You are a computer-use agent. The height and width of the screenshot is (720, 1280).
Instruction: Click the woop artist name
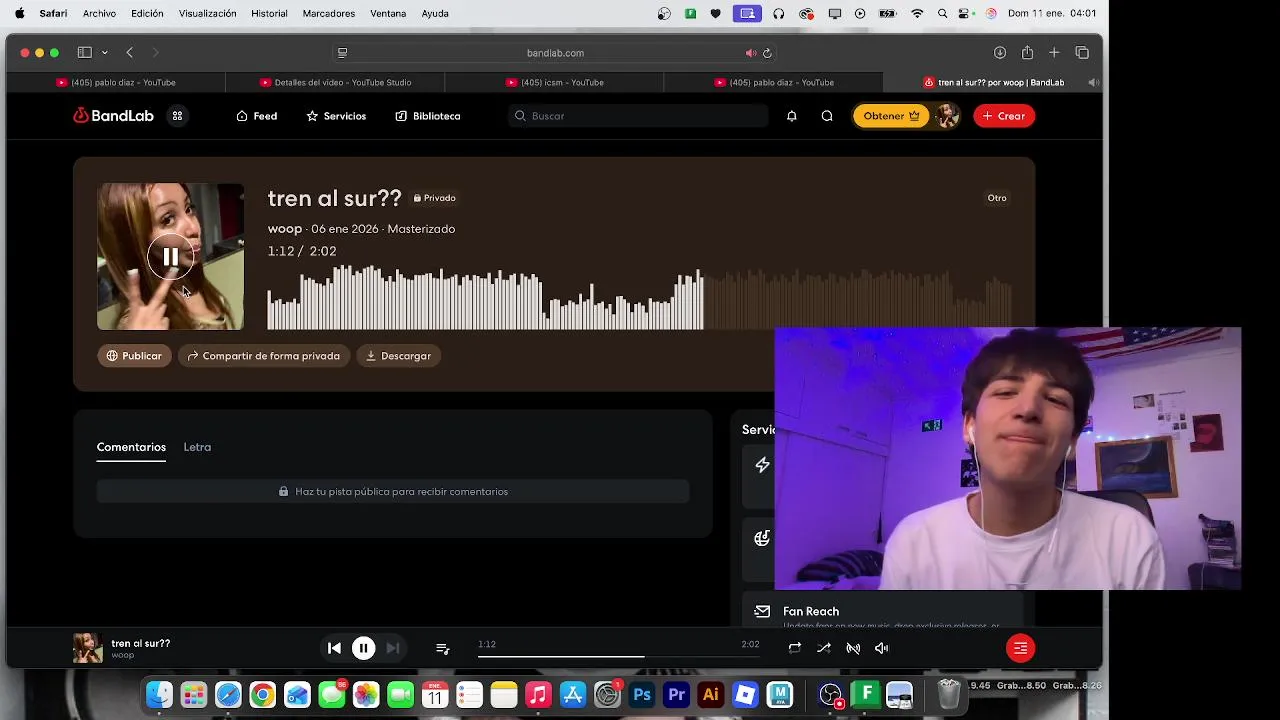point(285,229)
